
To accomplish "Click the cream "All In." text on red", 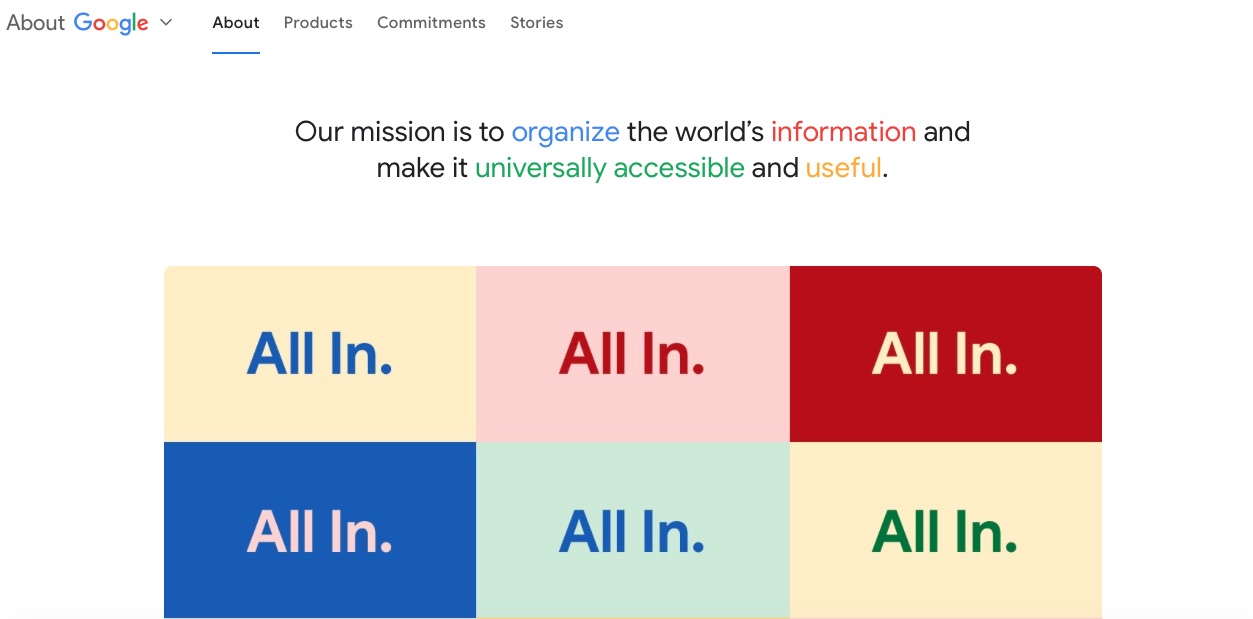I will [x=945, y=353].
